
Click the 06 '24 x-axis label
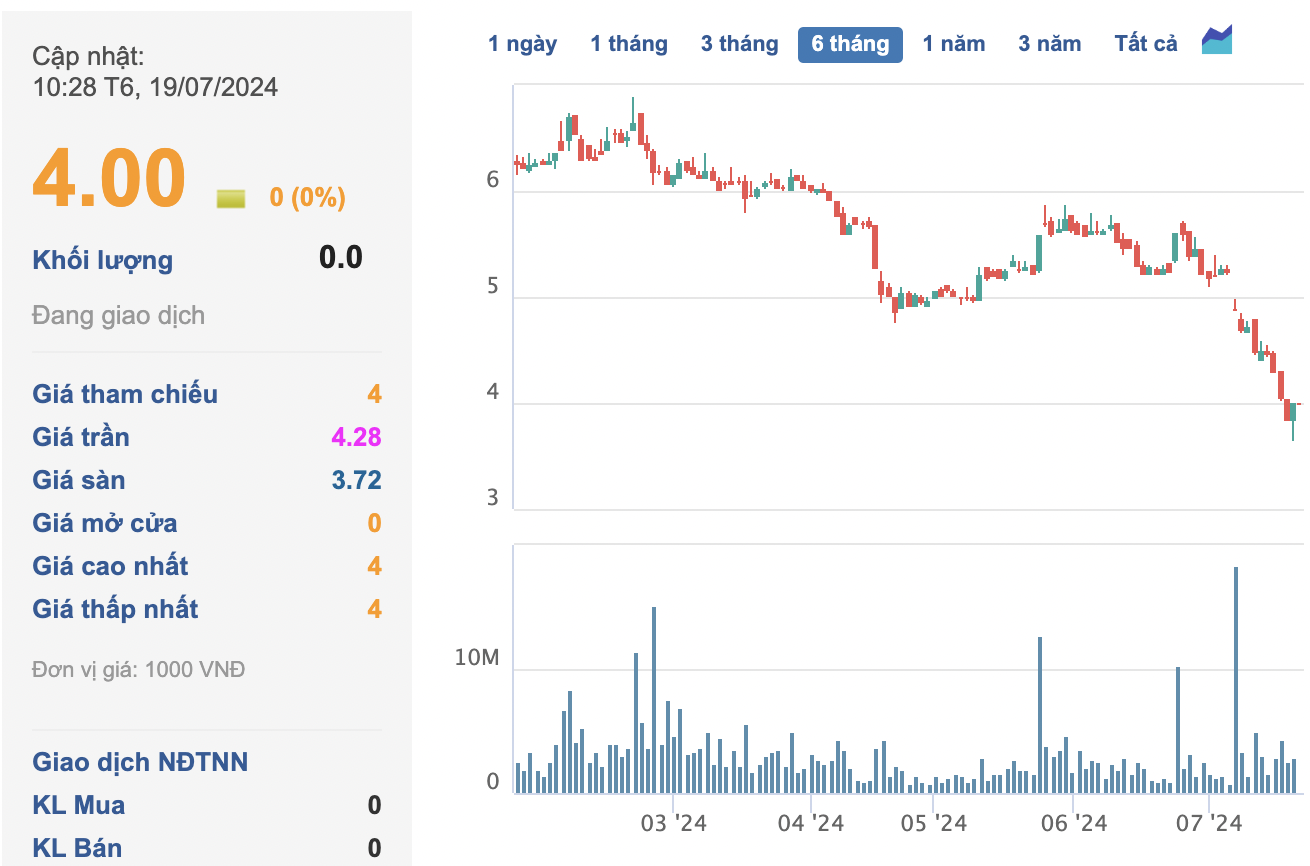click(1073, 823)
